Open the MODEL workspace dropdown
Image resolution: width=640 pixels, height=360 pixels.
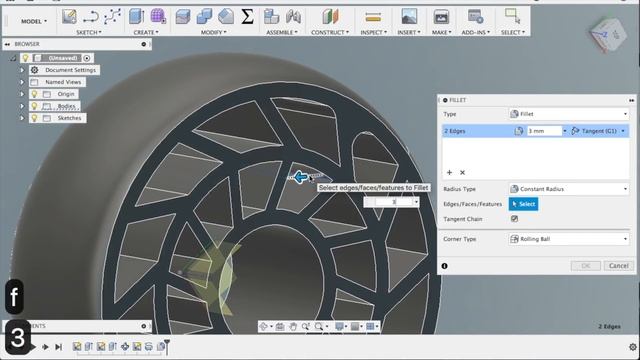click(34, 21)
